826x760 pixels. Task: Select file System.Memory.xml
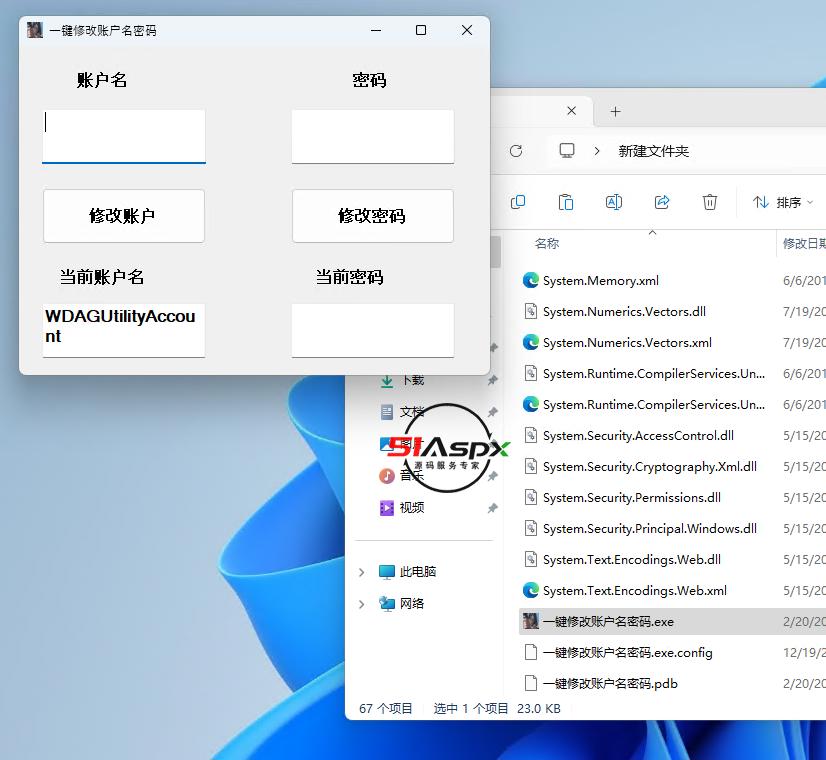[600, 281]
